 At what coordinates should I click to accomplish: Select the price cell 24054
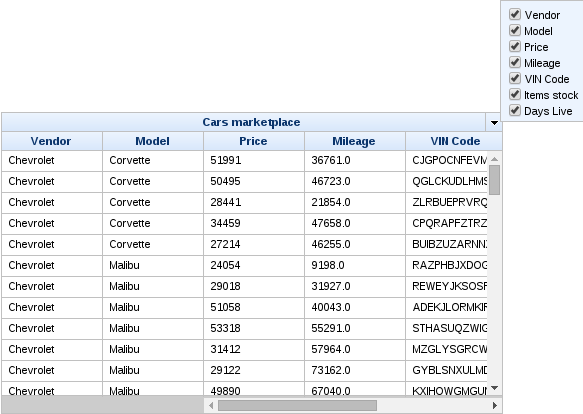coord(254,266)
